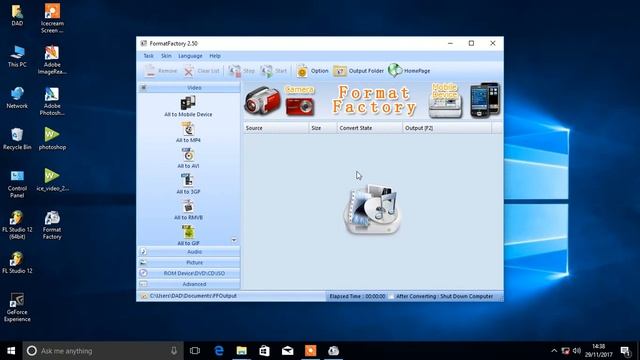Viewport: 640px width, 360px height.
Task: Select the All to RMVB converter
Action: (188, 210)
